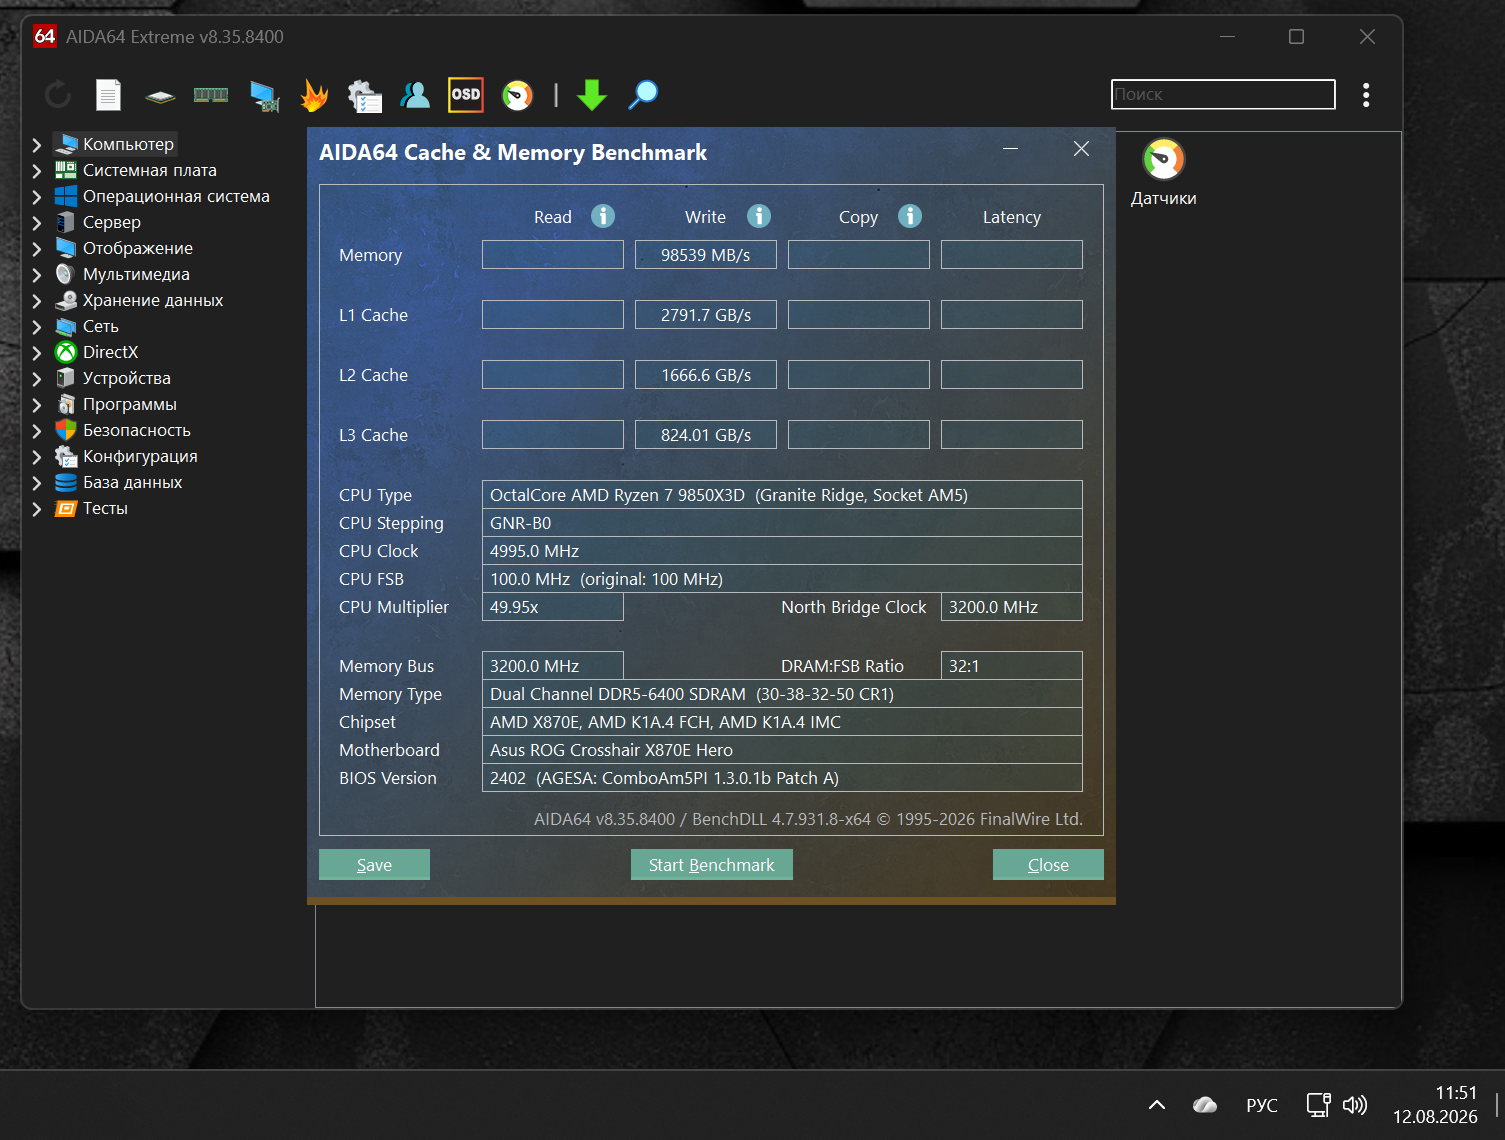Screen dimensions: 1505x1140
Task: Show hidden icons in the system tray
Action: coord(1157,1105)
